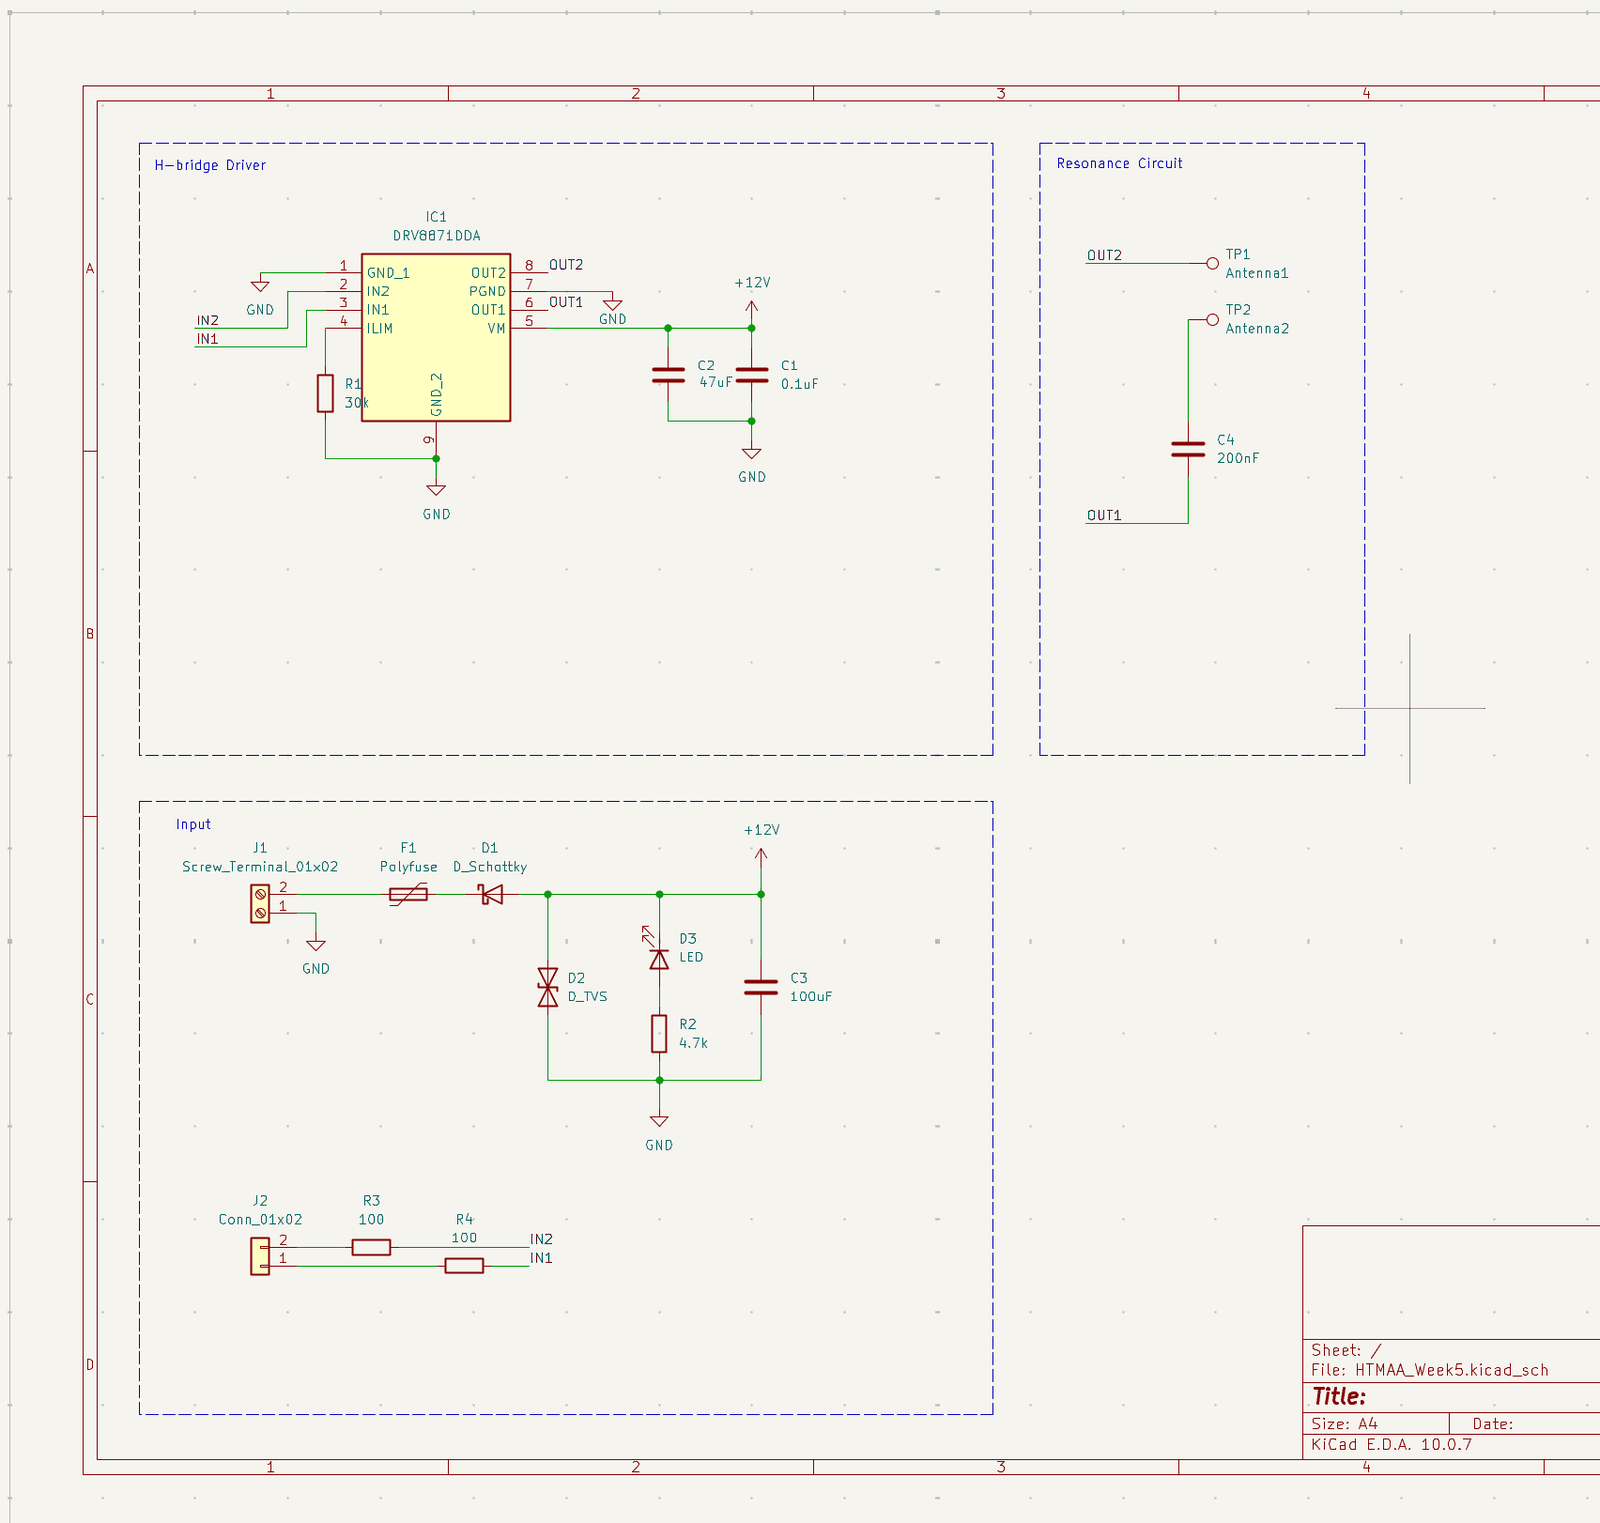
Task: Click the 'Screw_Terminal_01x02' text
Action: tap(260, 867)
